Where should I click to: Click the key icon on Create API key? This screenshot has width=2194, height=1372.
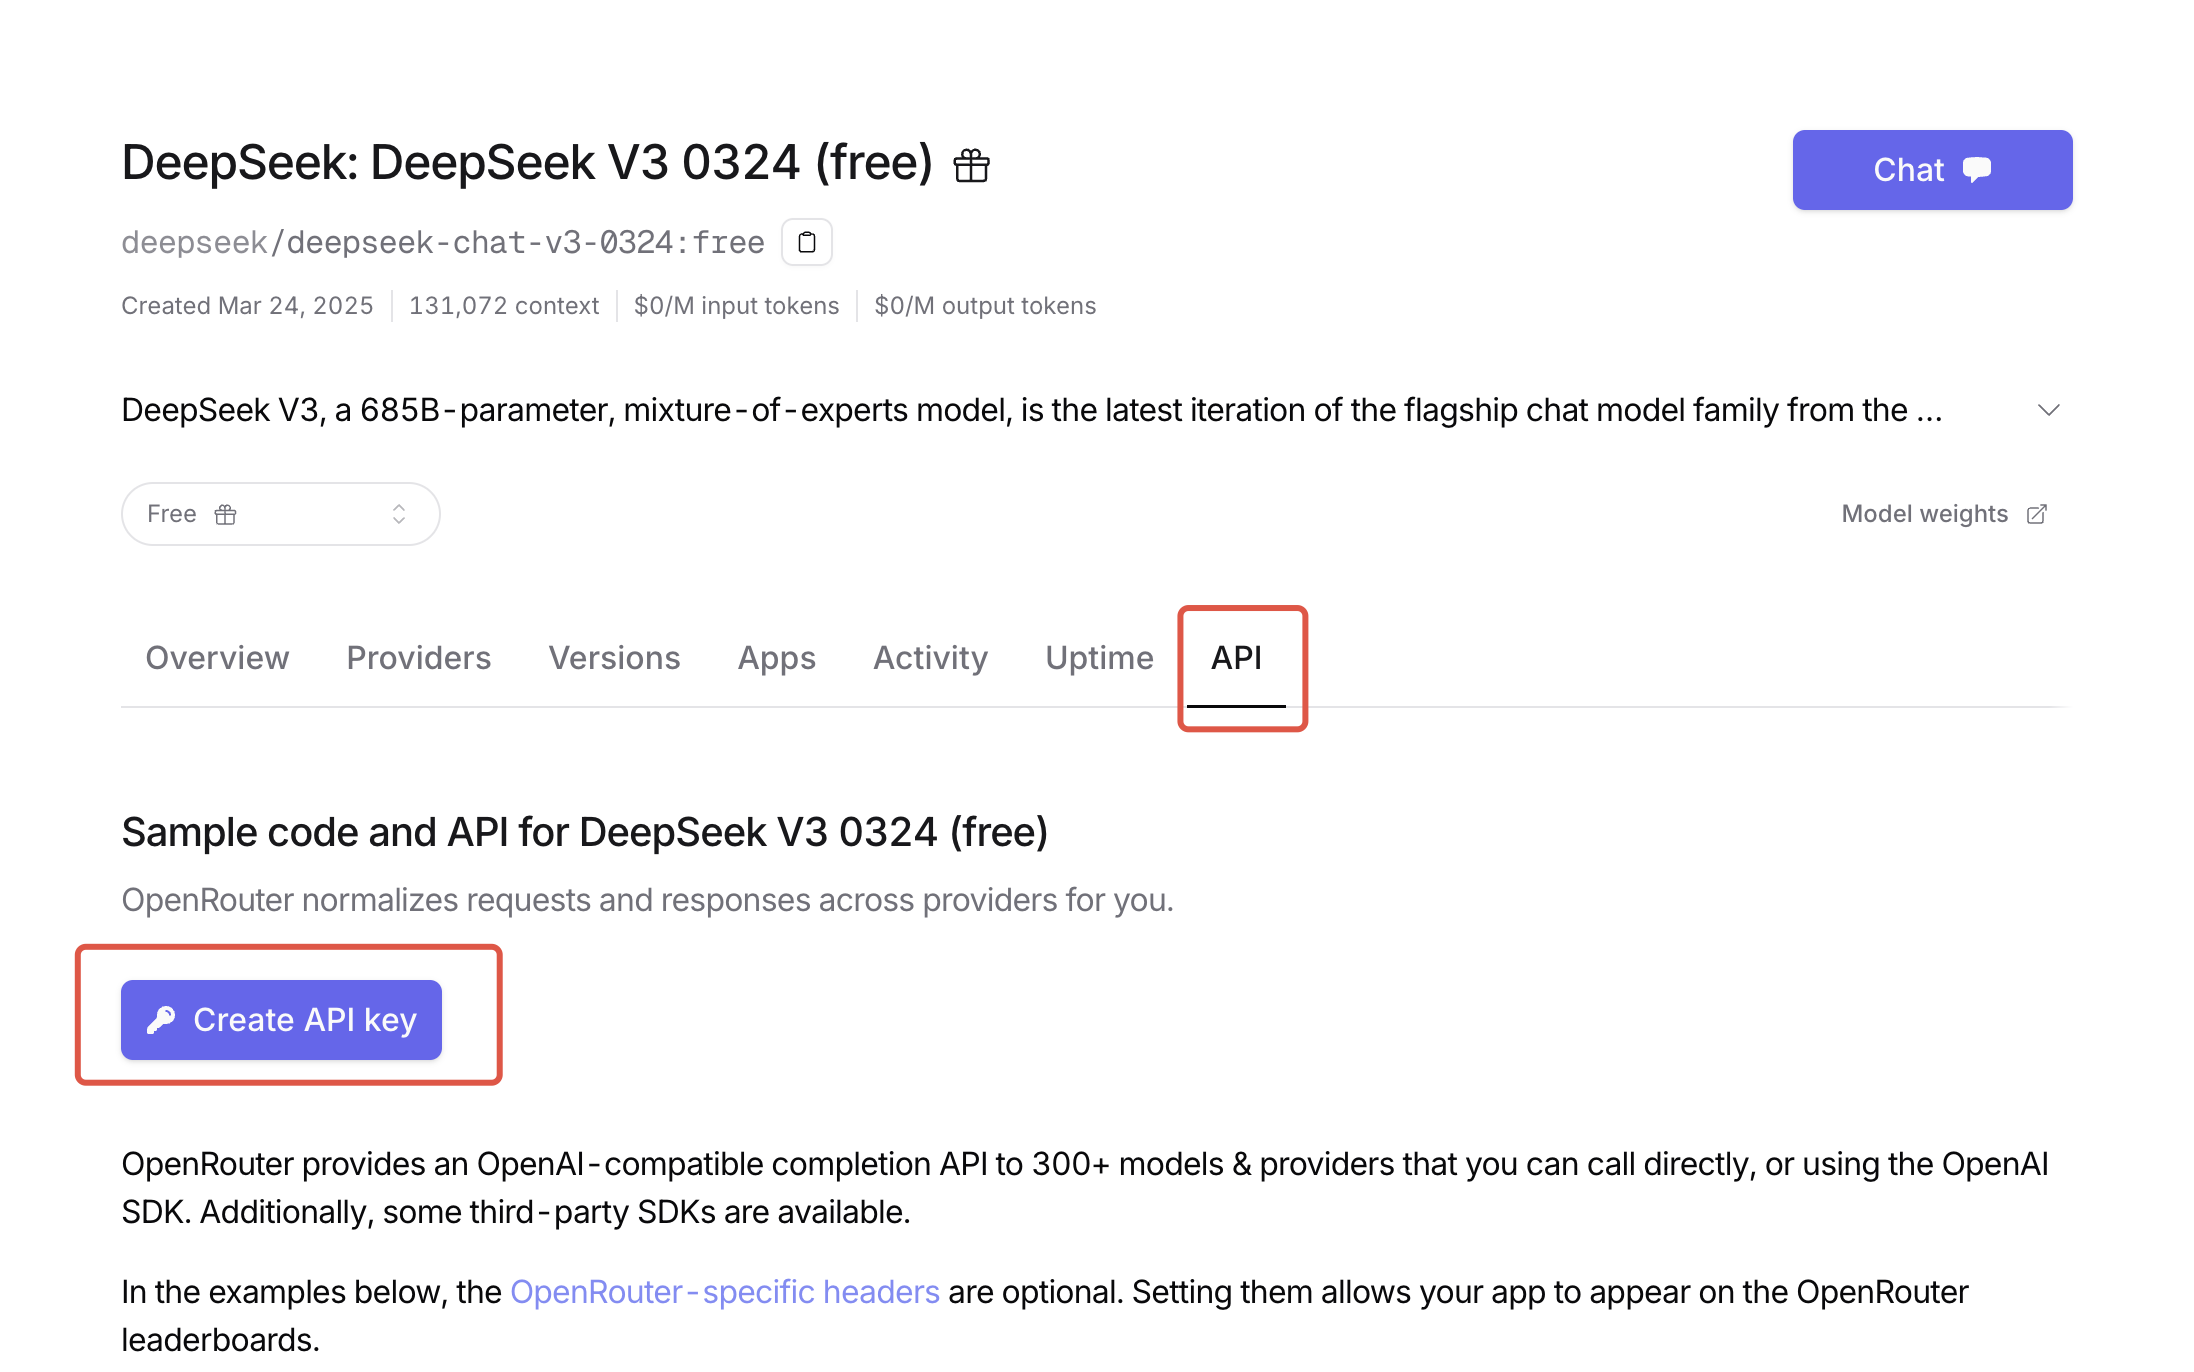click(161, 1020)
